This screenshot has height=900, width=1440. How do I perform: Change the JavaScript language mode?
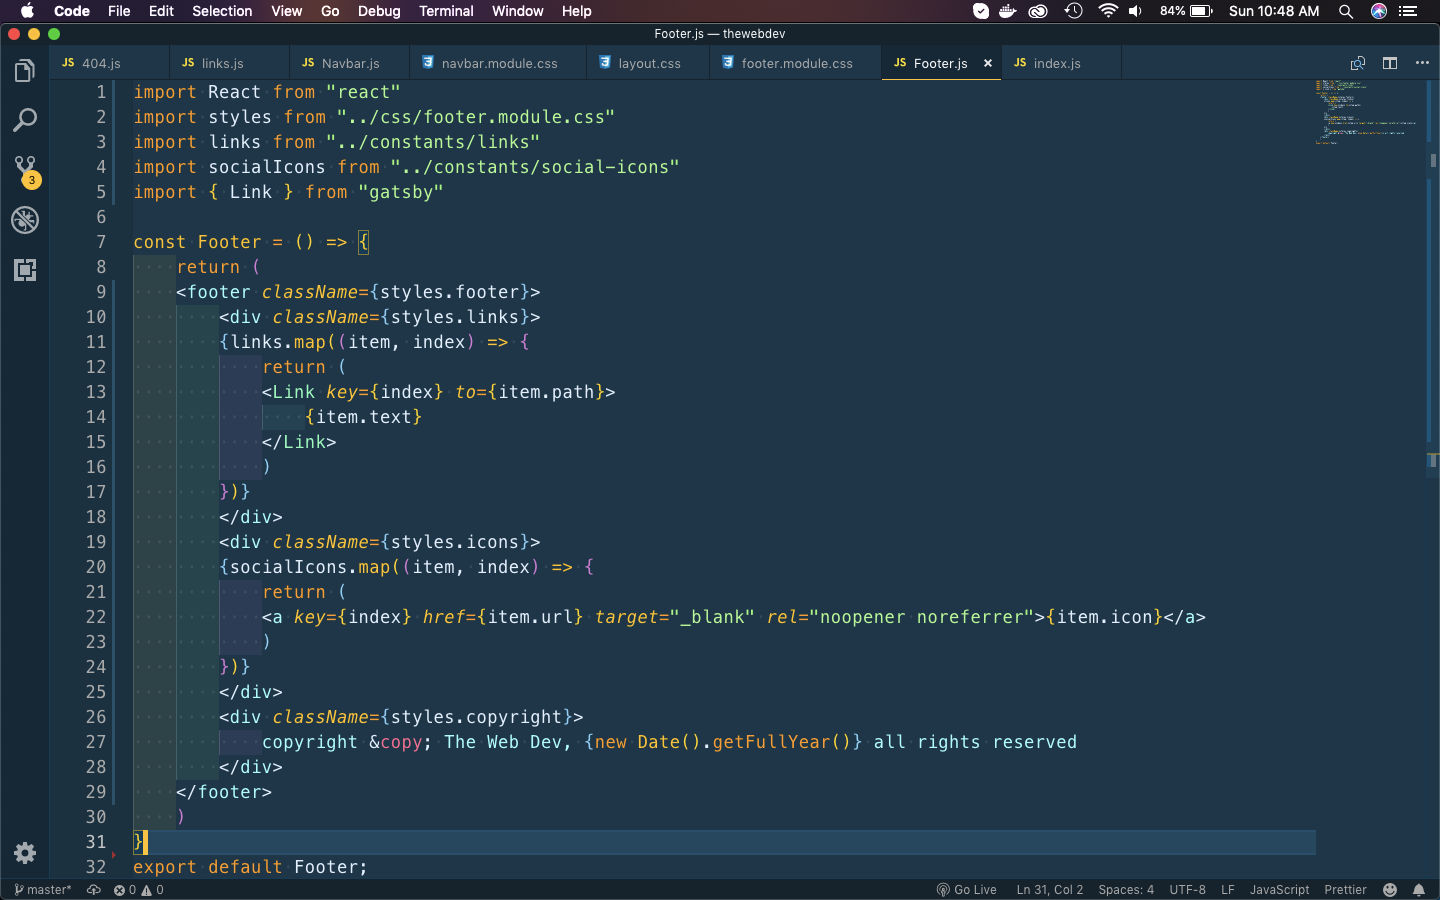[1279, 889]
